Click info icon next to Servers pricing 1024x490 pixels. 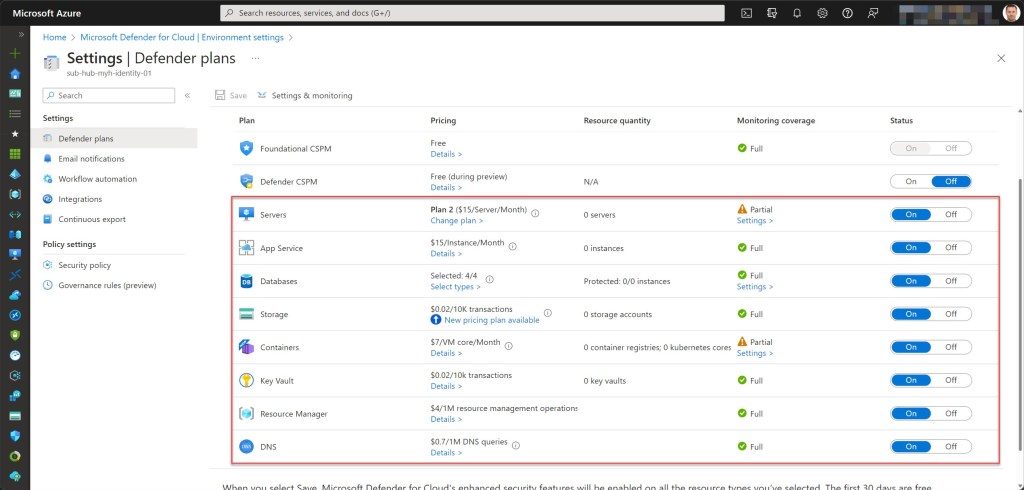click(535, 212)
